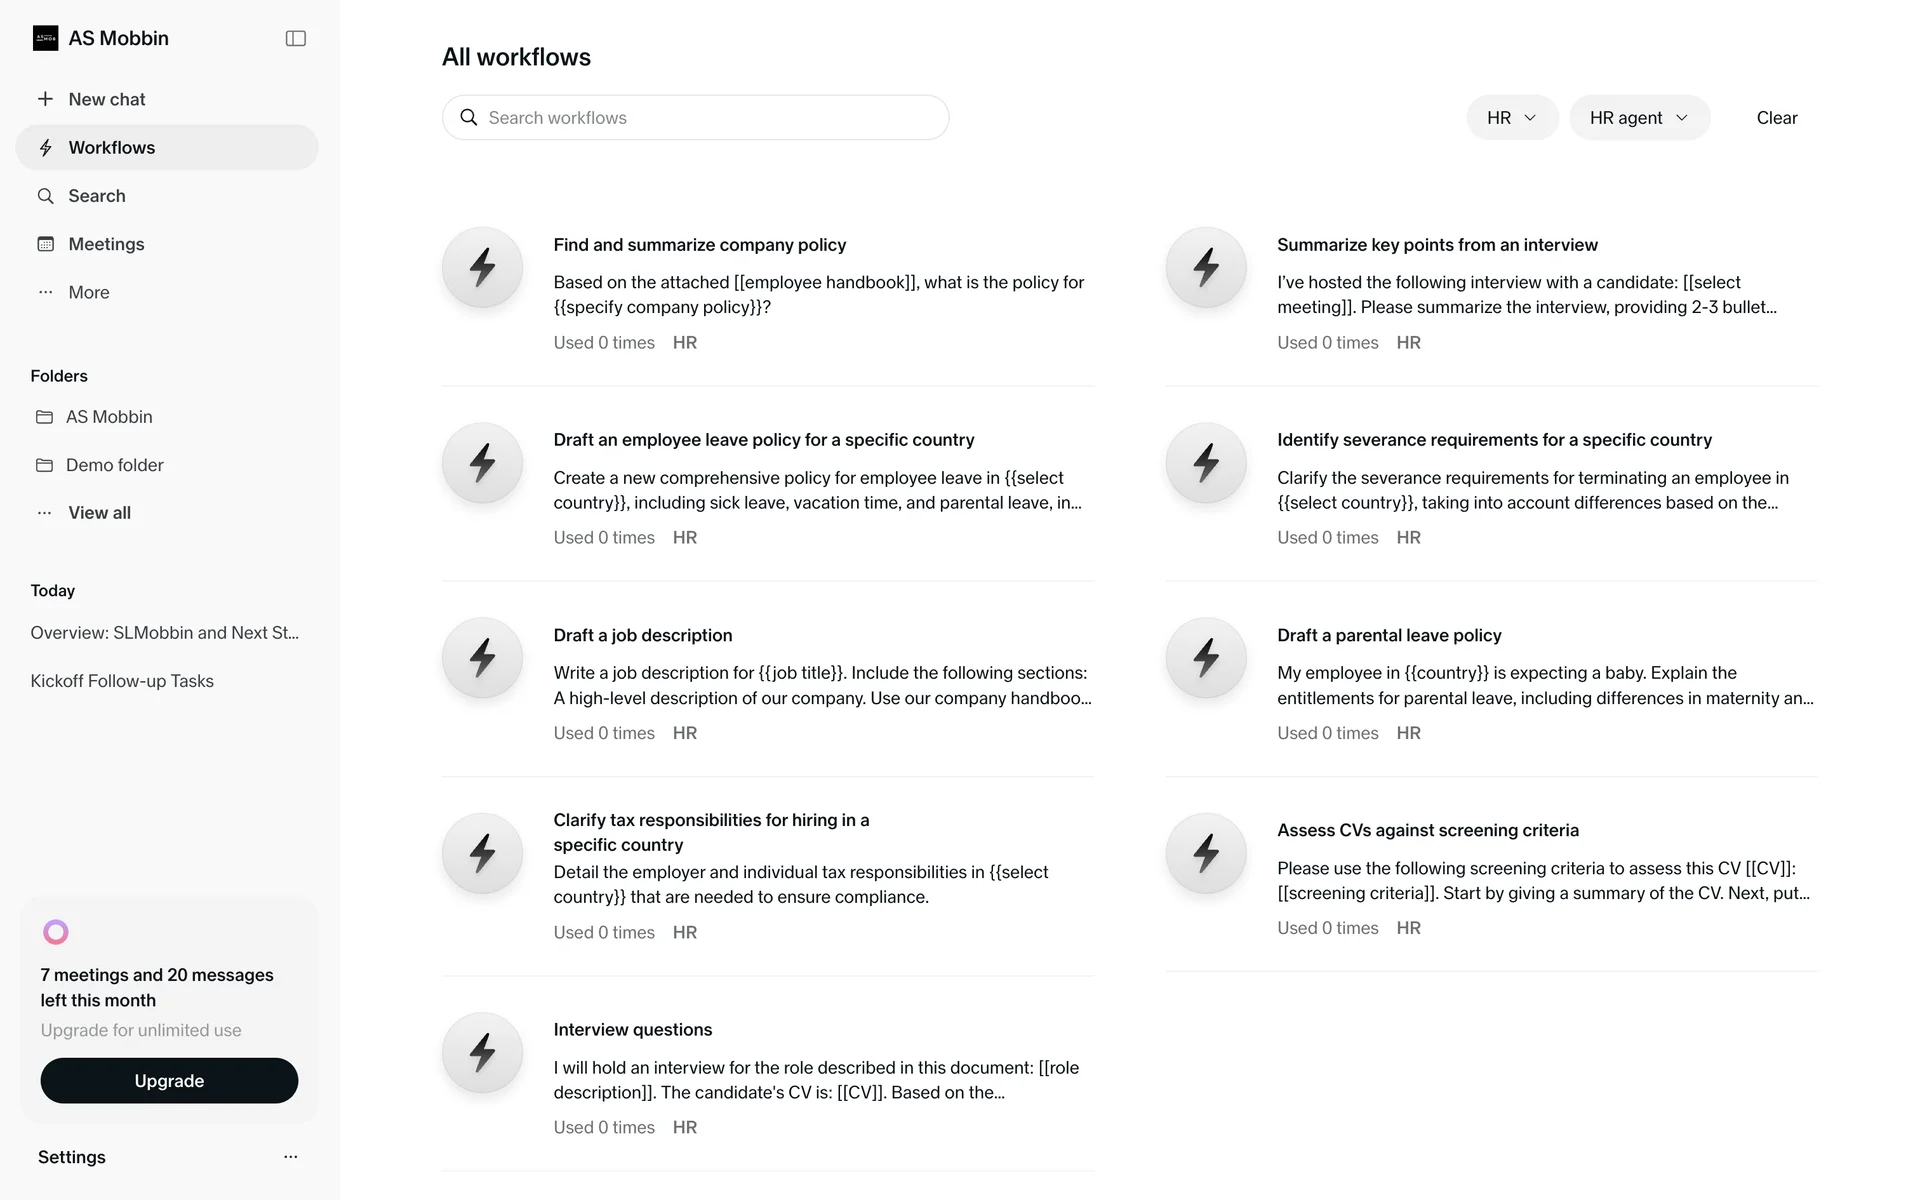This screenshot has width=1920, height=1200.
Task: Click the Upgrade button
Action: pos(169,1081)
